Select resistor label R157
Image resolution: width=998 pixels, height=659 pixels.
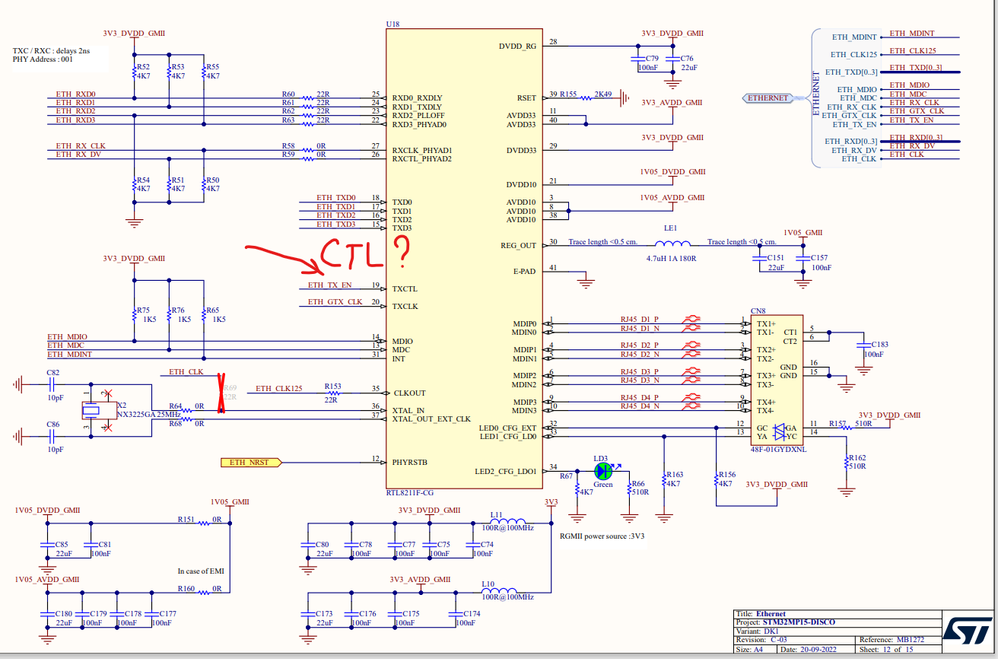837,423
